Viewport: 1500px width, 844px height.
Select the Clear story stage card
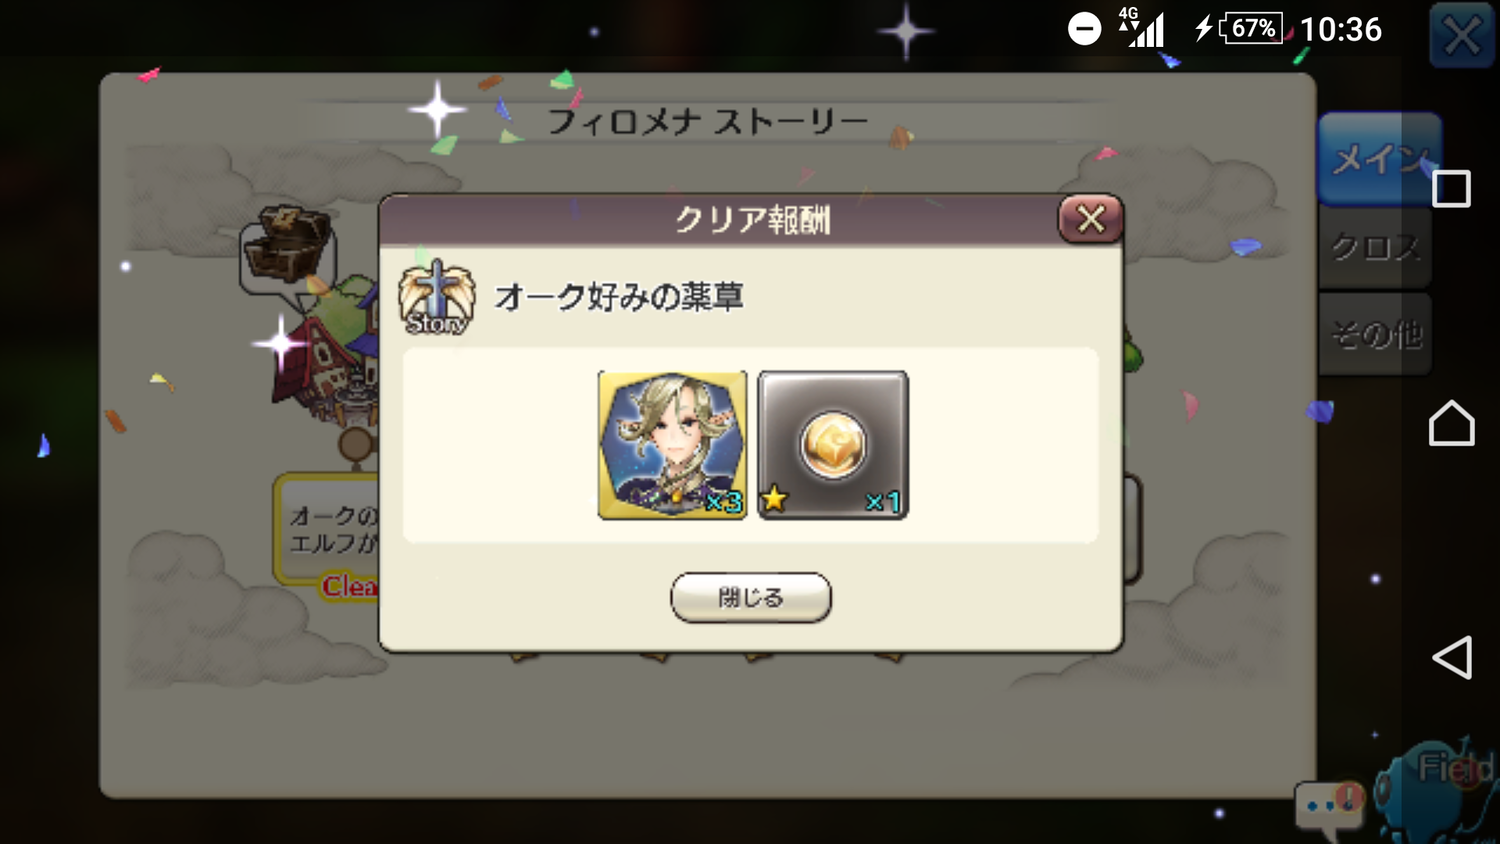(328, 532)
